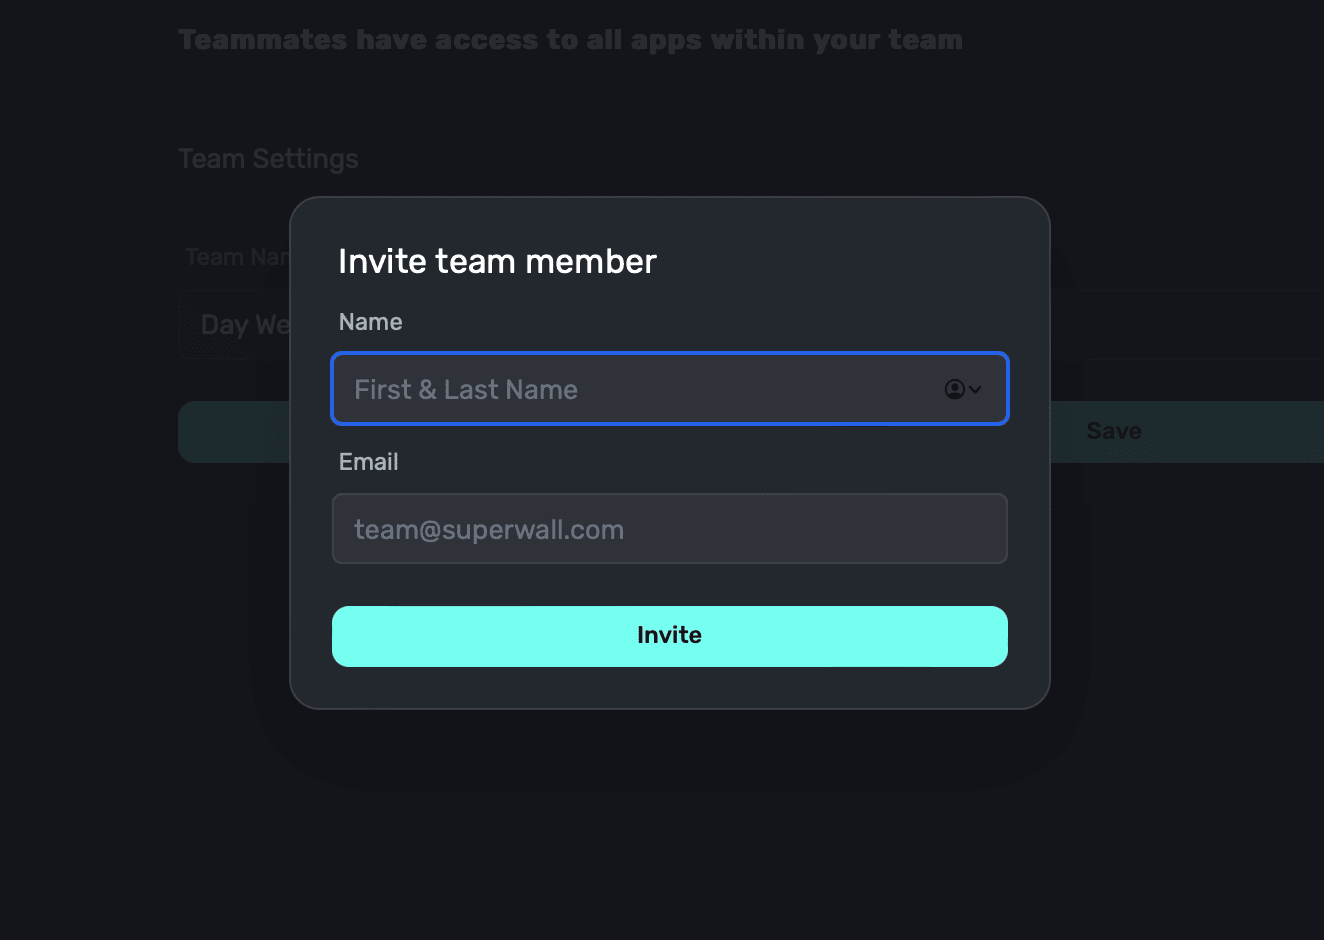The image size is (1324, 940).
Task: Click the empty dialog area below Invite
Action: [670, 688]
